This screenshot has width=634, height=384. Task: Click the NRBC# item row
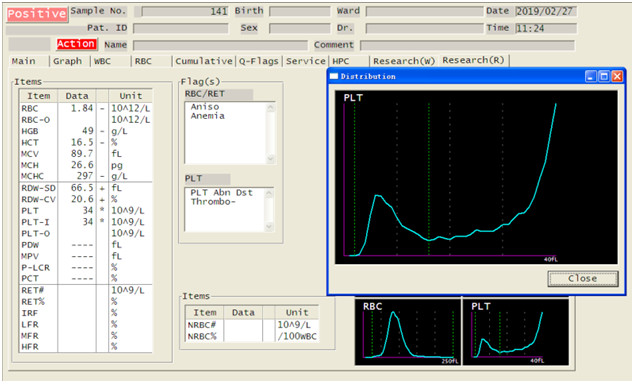(x=252, y=325)
